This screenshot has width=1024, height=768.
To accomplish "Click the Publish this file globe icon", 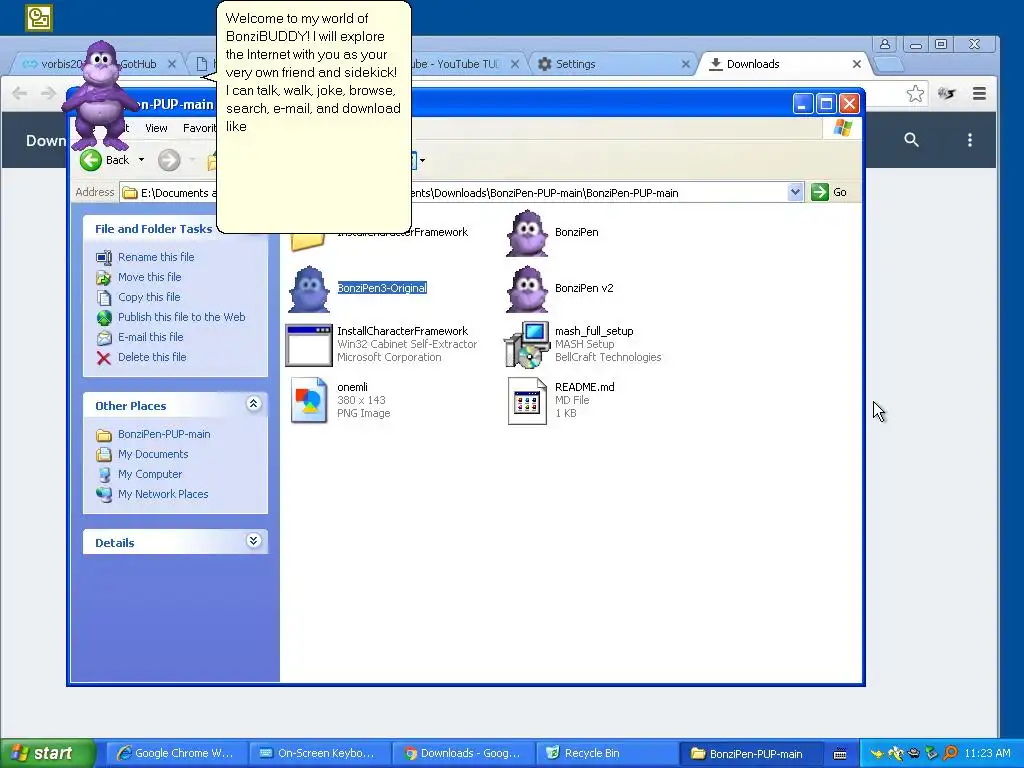I will point(104,317).
